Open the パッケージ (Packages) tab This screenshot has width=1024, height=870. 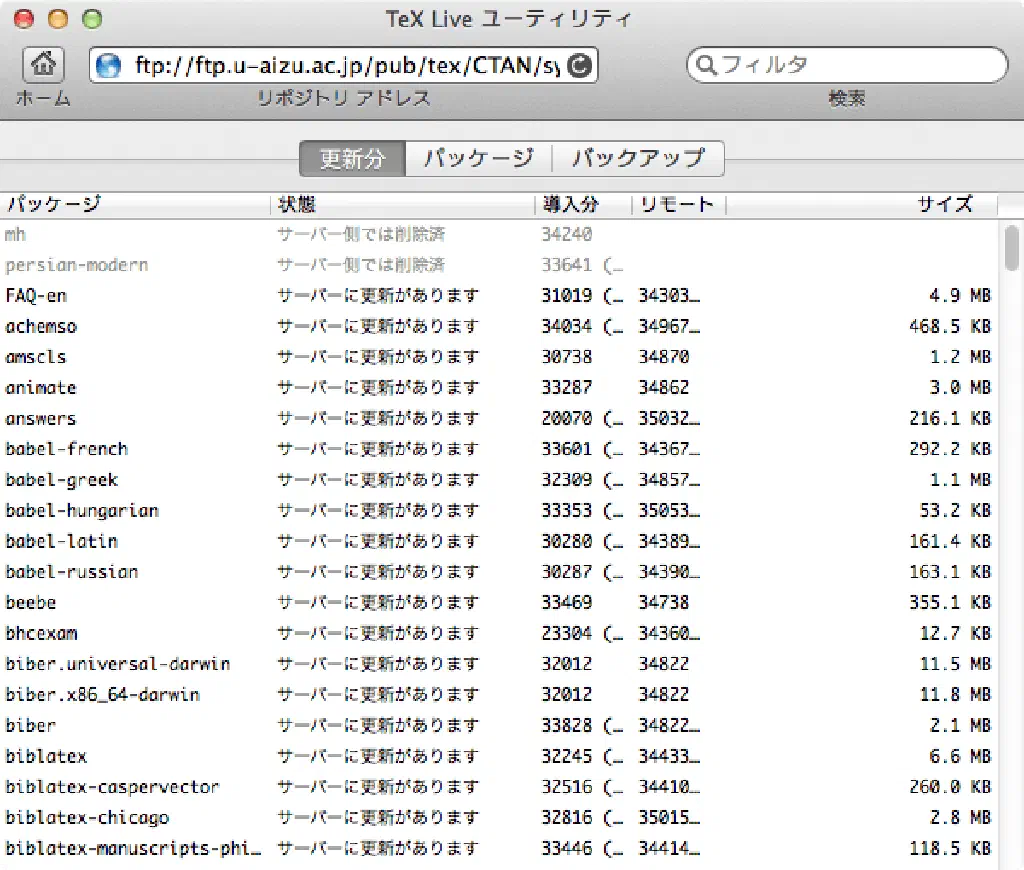pos(478,159)
